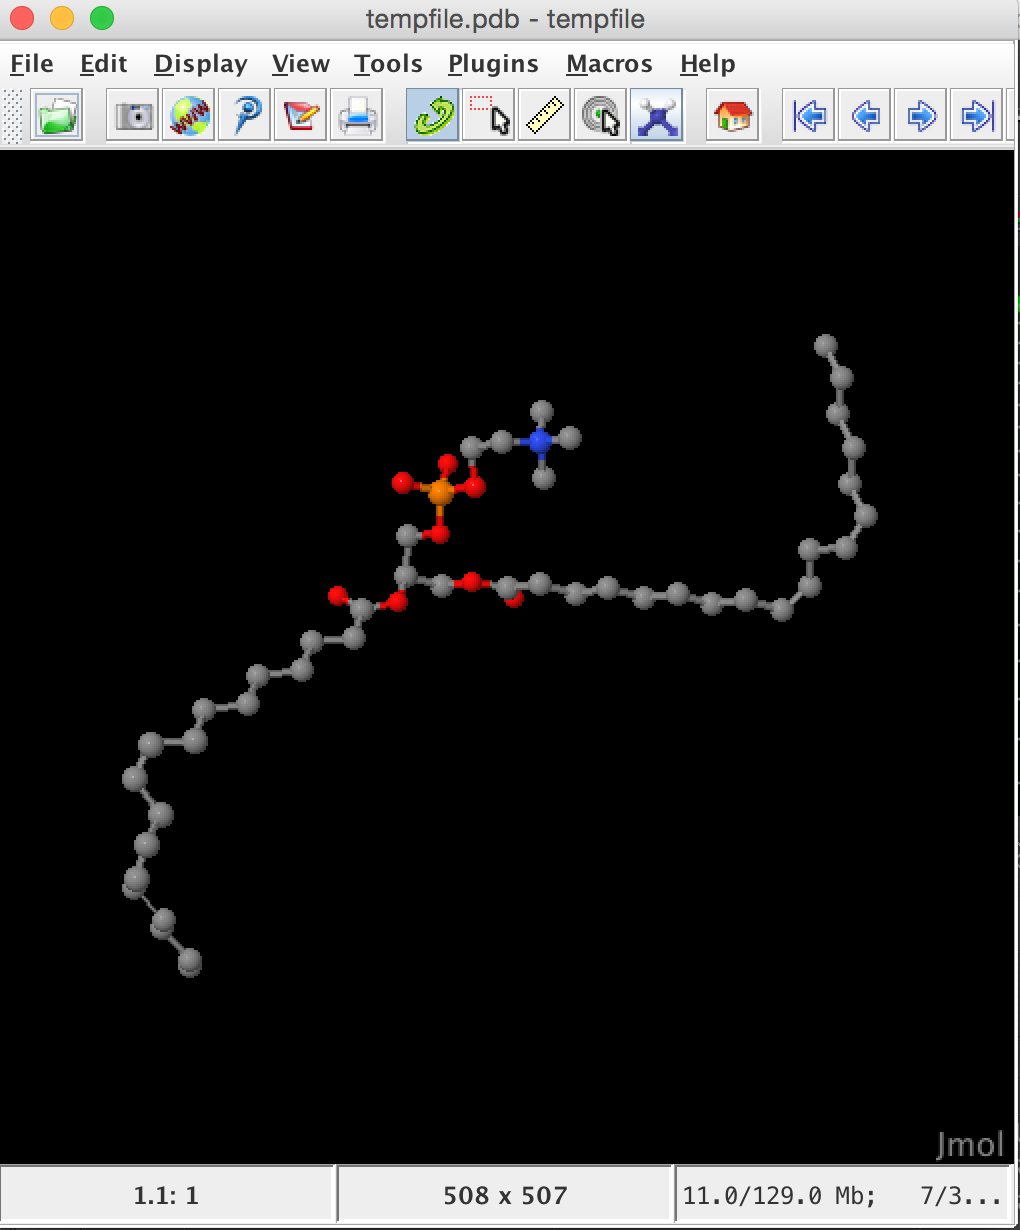Open a file with the folder icon
The width and height of the screenshot is (1020, 1230).
coord(55,114)
